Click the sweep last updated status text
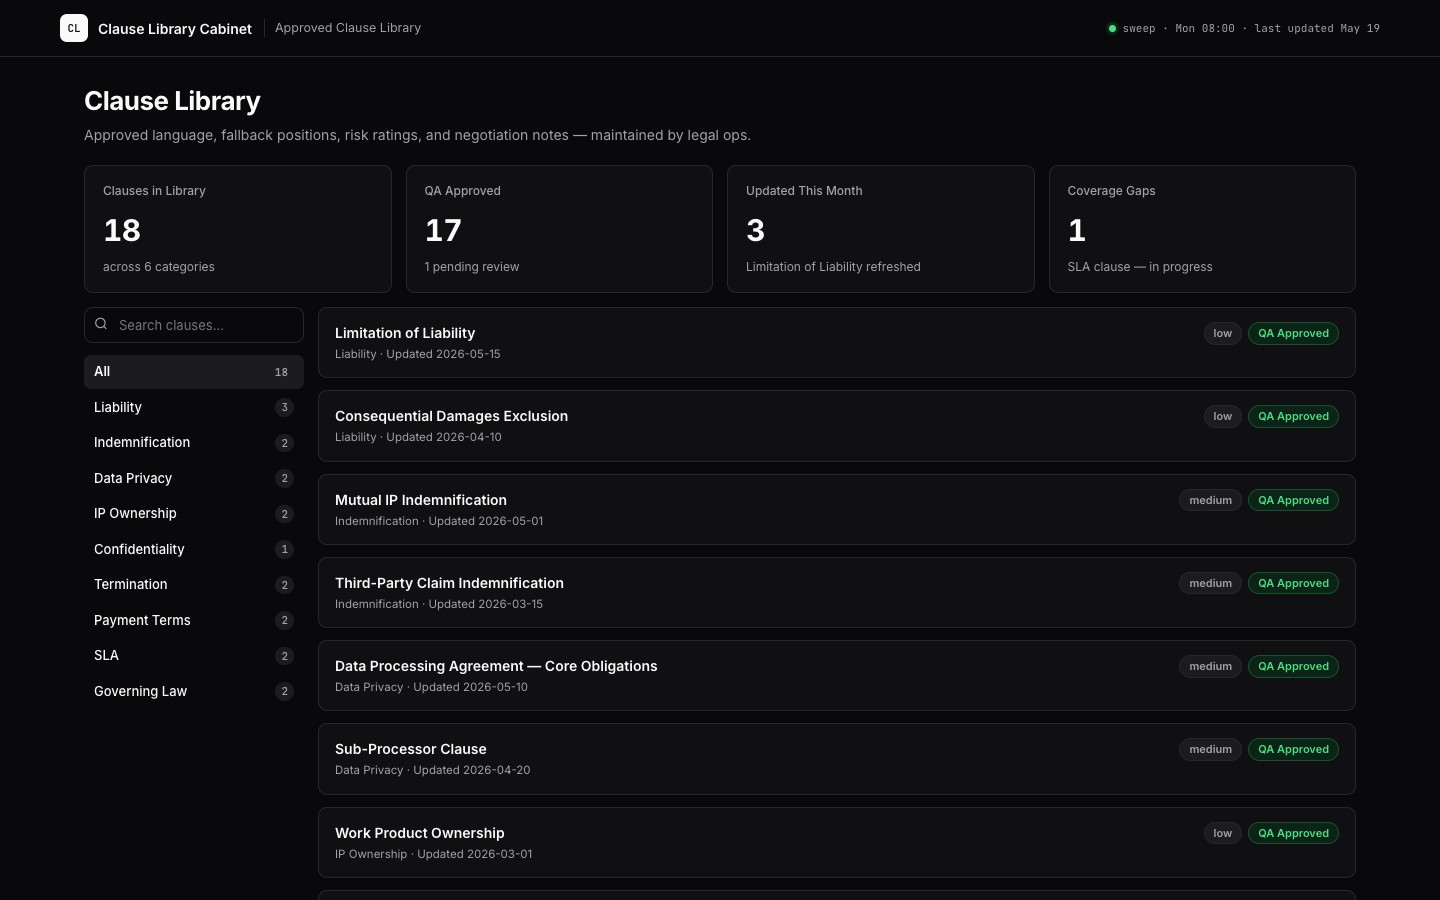This screenshot has height=900, width=1440. 1251,28
